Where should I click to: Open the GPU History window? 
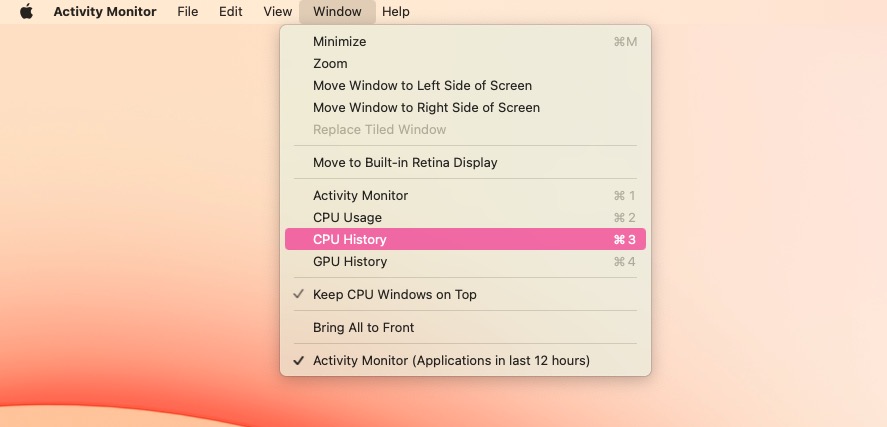click(349, 262)
